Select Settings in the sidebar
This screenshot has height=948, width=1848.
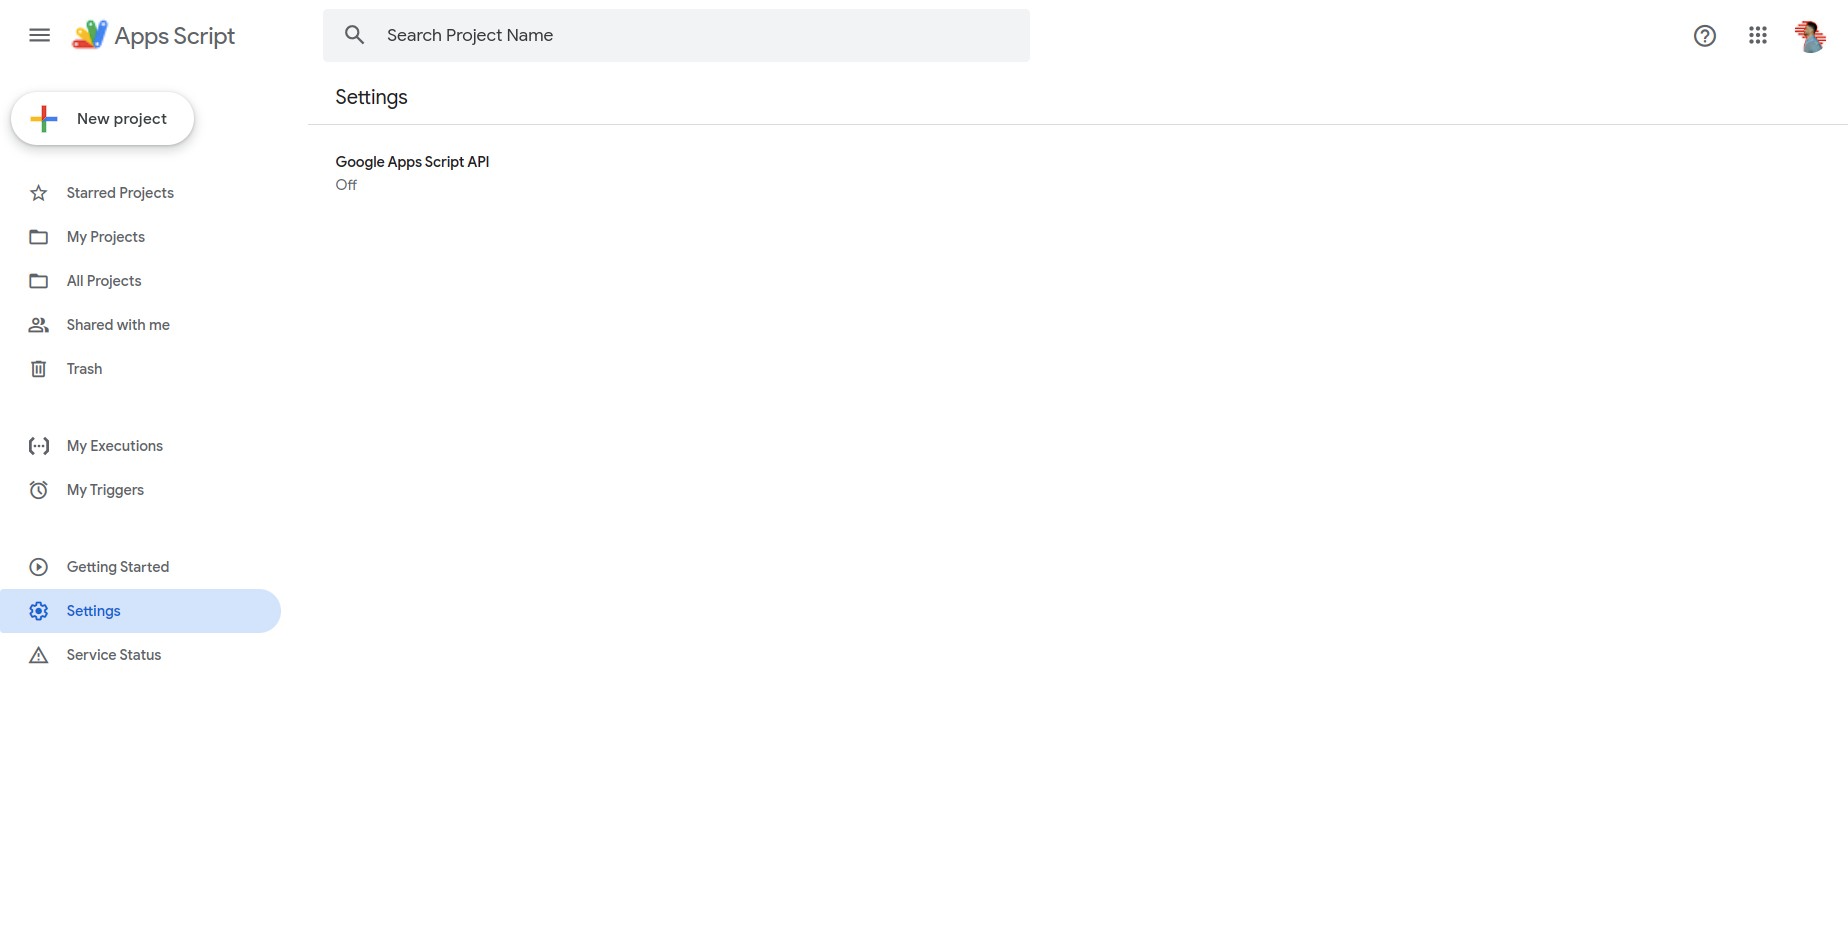click(x=140, y=611)
